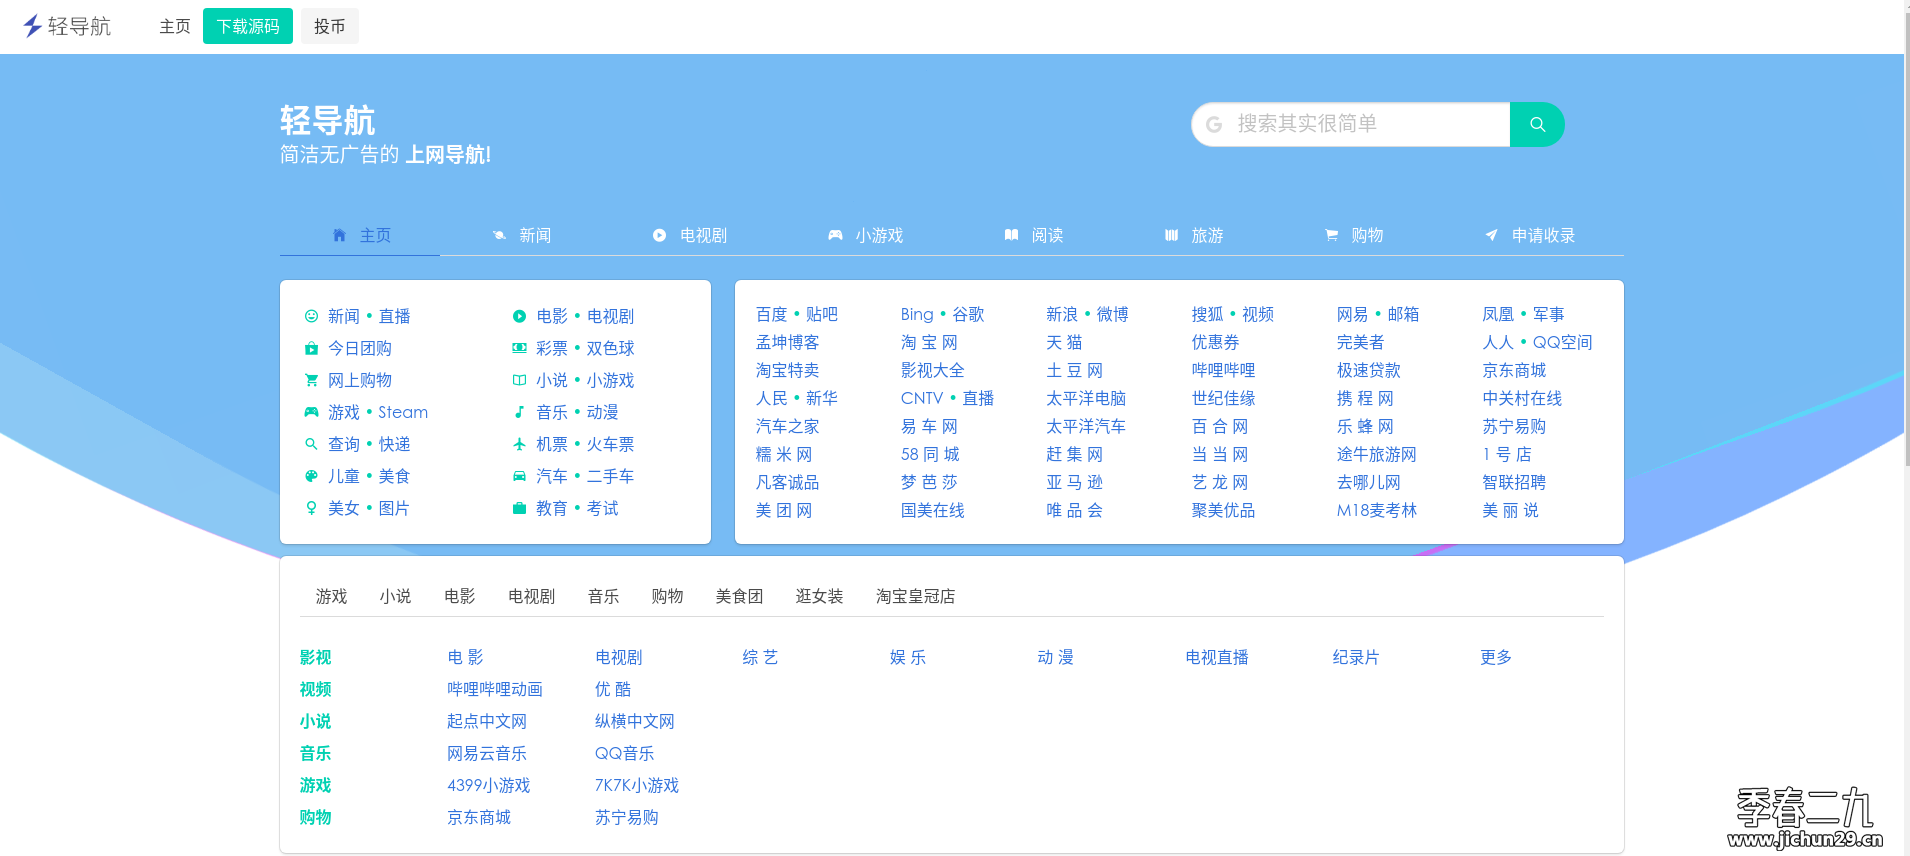Screen dimensions: 1910x856
Task: Click the palette icon beside 儿童 • 美食
Action: (311, 476)
